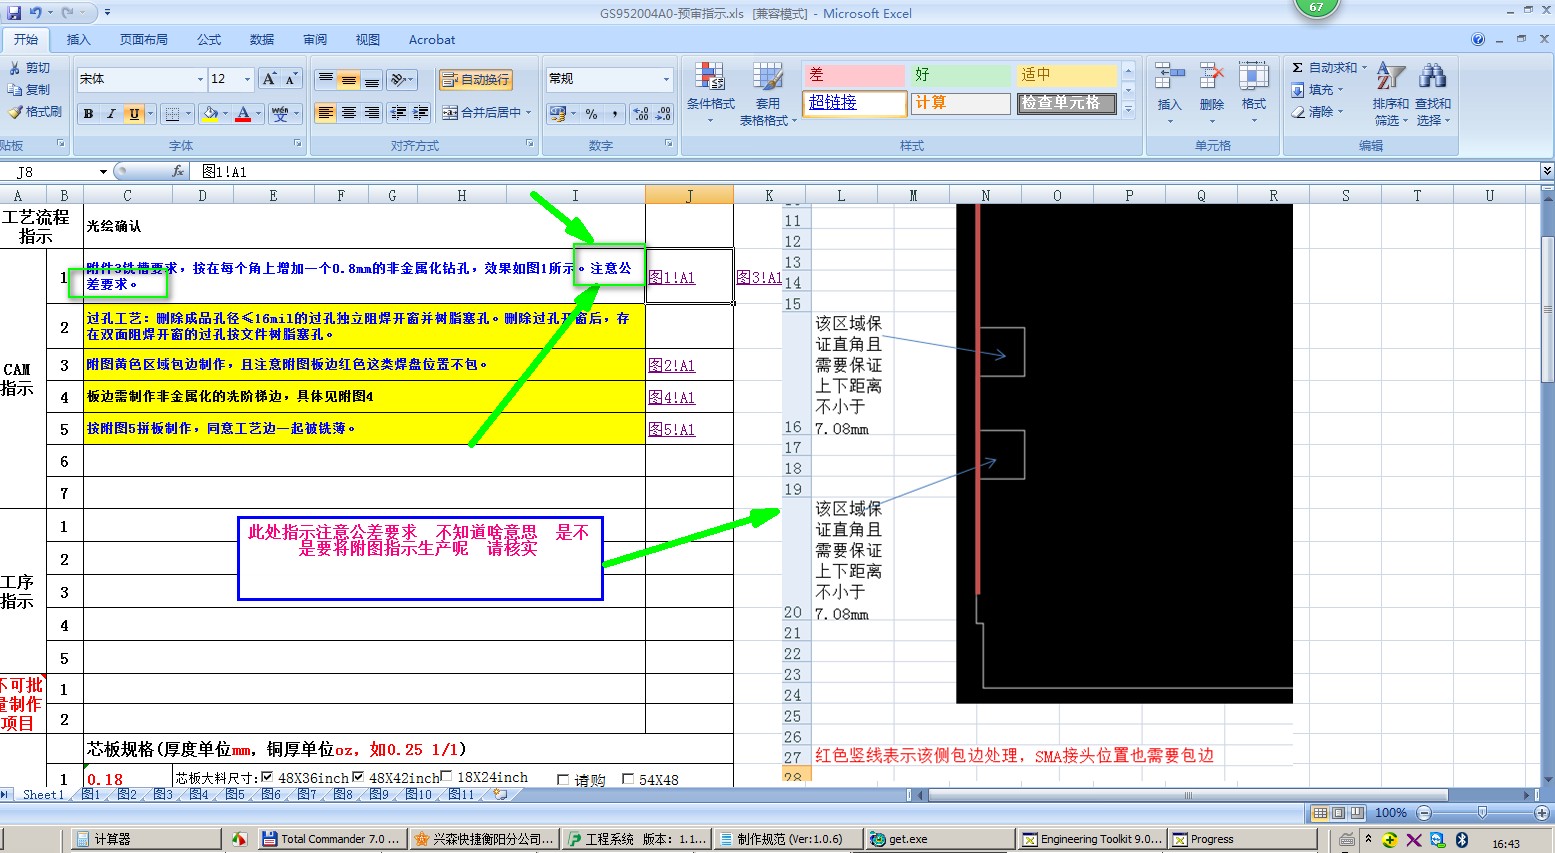
Task: Switch to the 公式 ribbon tab
Action: pos(209,40)
